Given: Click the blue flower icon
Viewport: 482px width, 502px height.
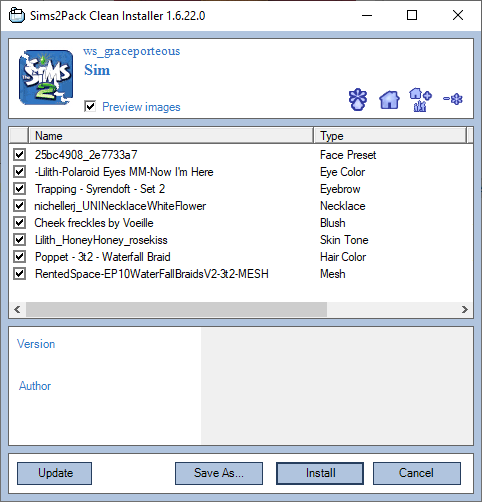Looking at the screenshot, I should pyautogui.click(x=358, y=99).
